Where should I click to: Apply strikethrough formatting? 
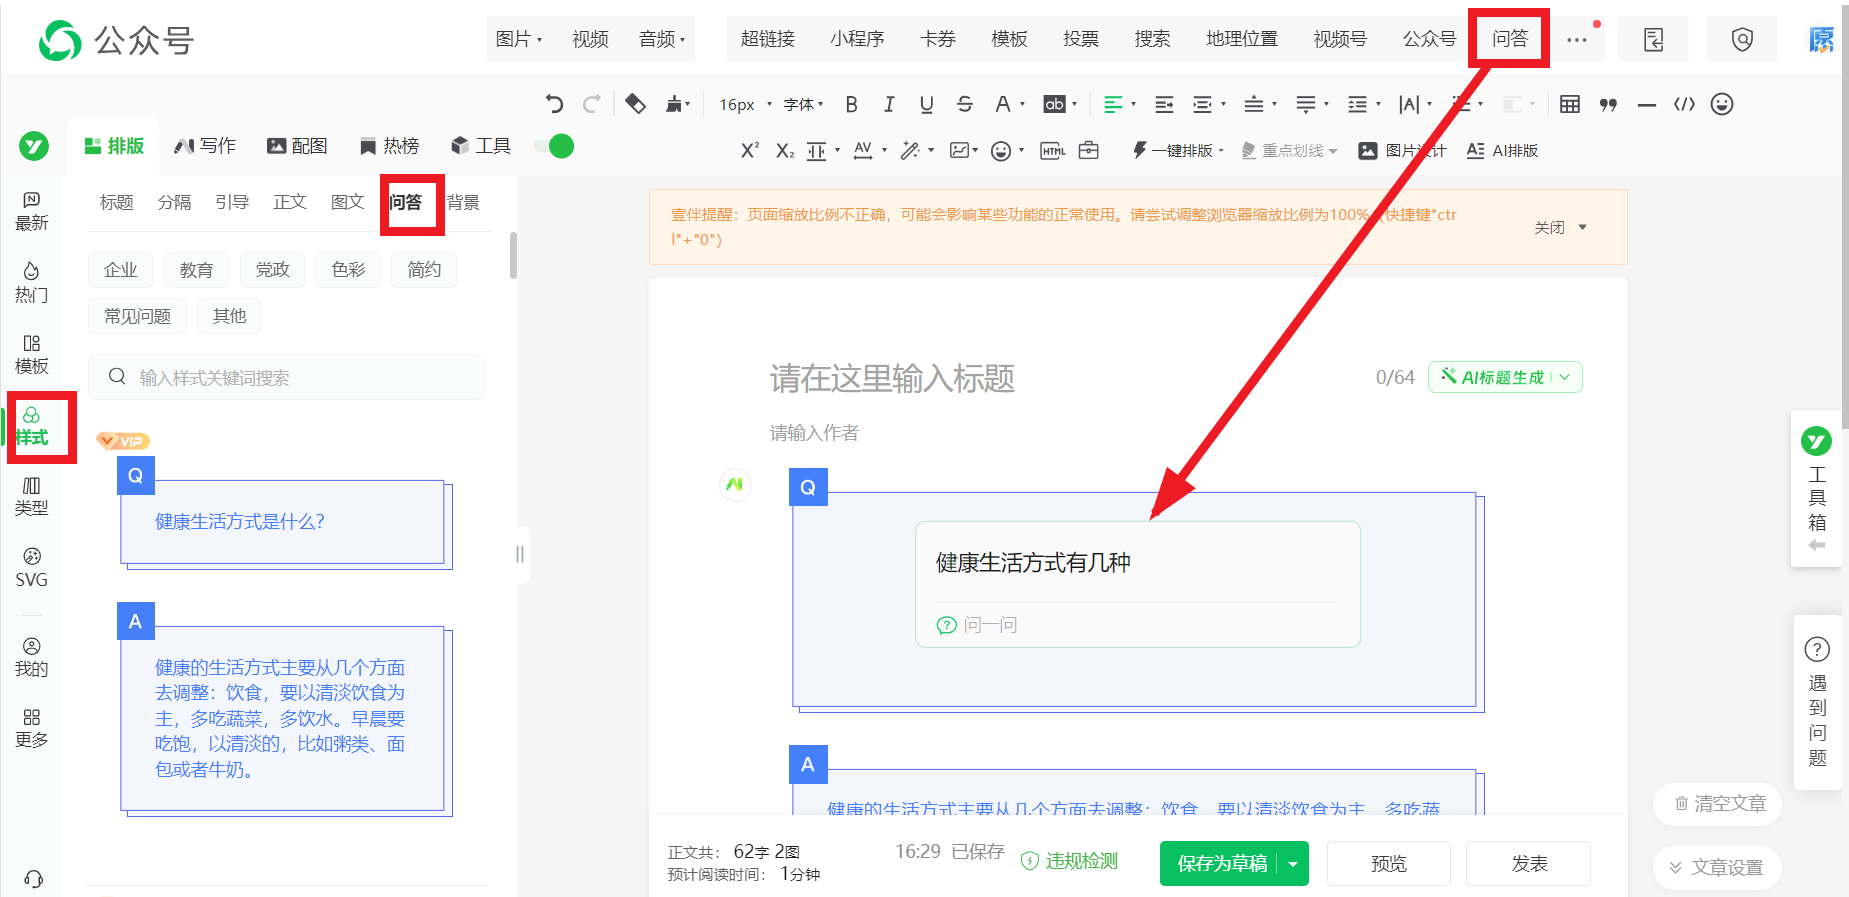point(964,104)
